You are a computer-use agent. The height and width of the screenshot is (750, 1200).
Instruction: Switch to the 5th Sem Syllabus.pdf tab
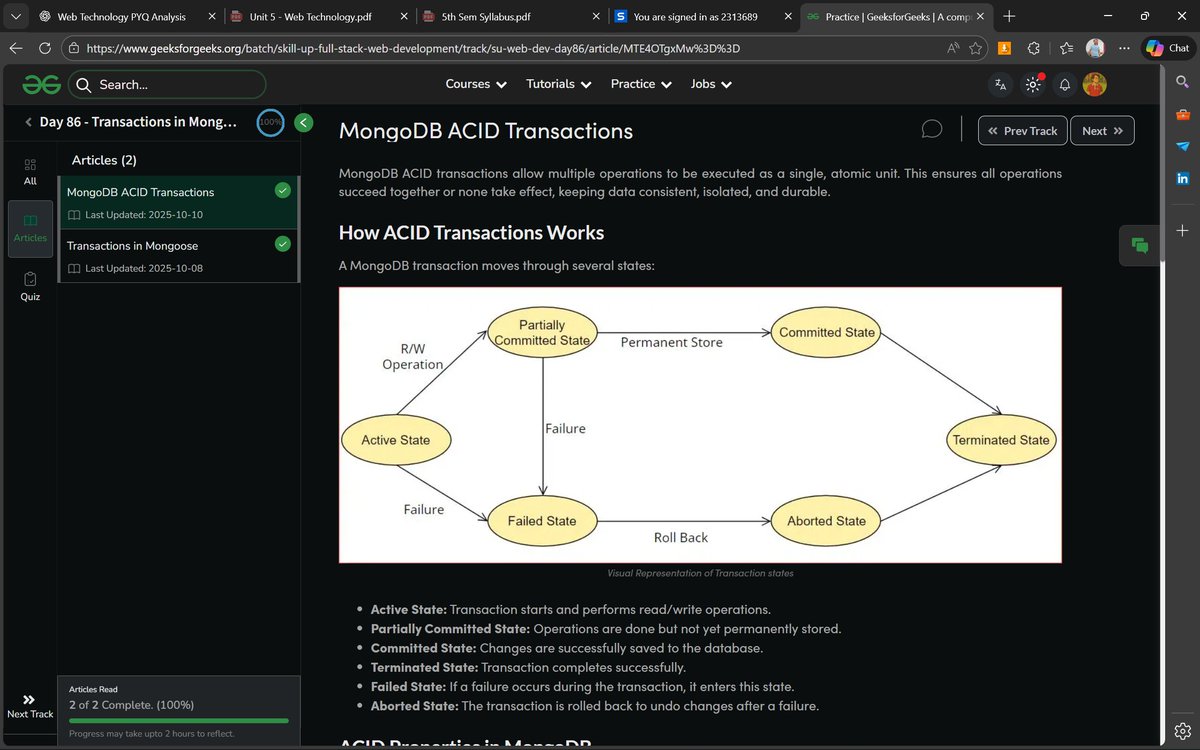pos(510,17)
